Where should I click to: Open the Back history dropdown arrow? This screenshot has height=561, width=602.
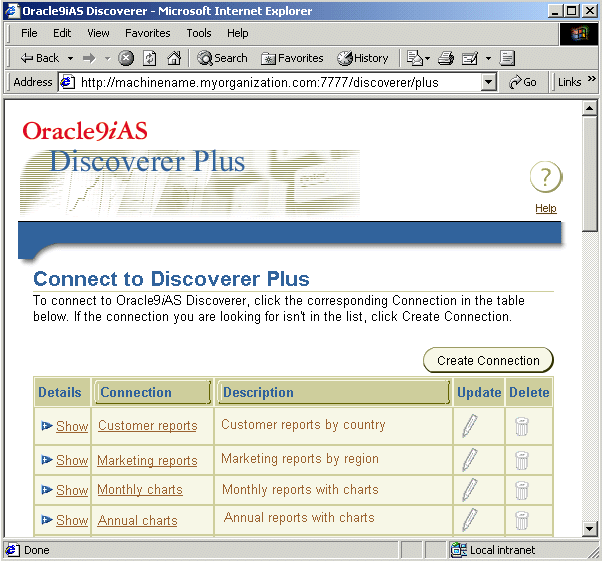[x=70, y=58]
